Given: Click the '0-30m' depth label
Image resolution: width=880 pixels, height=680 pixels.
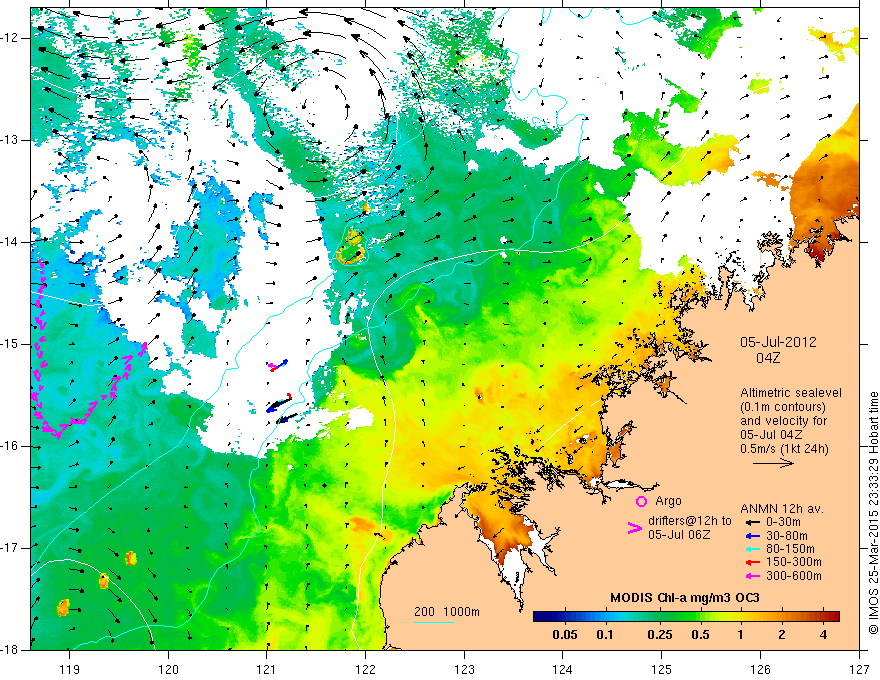Looking at the screenshot, I should tap(783, 522).
